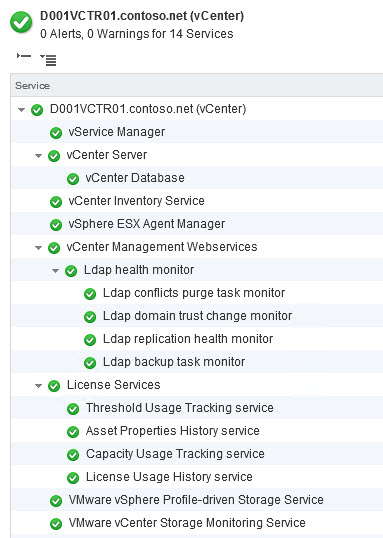Collapse the Ldap health monitor node
The height and width of the screenshot is (538, 383).
tap(56, 271)
